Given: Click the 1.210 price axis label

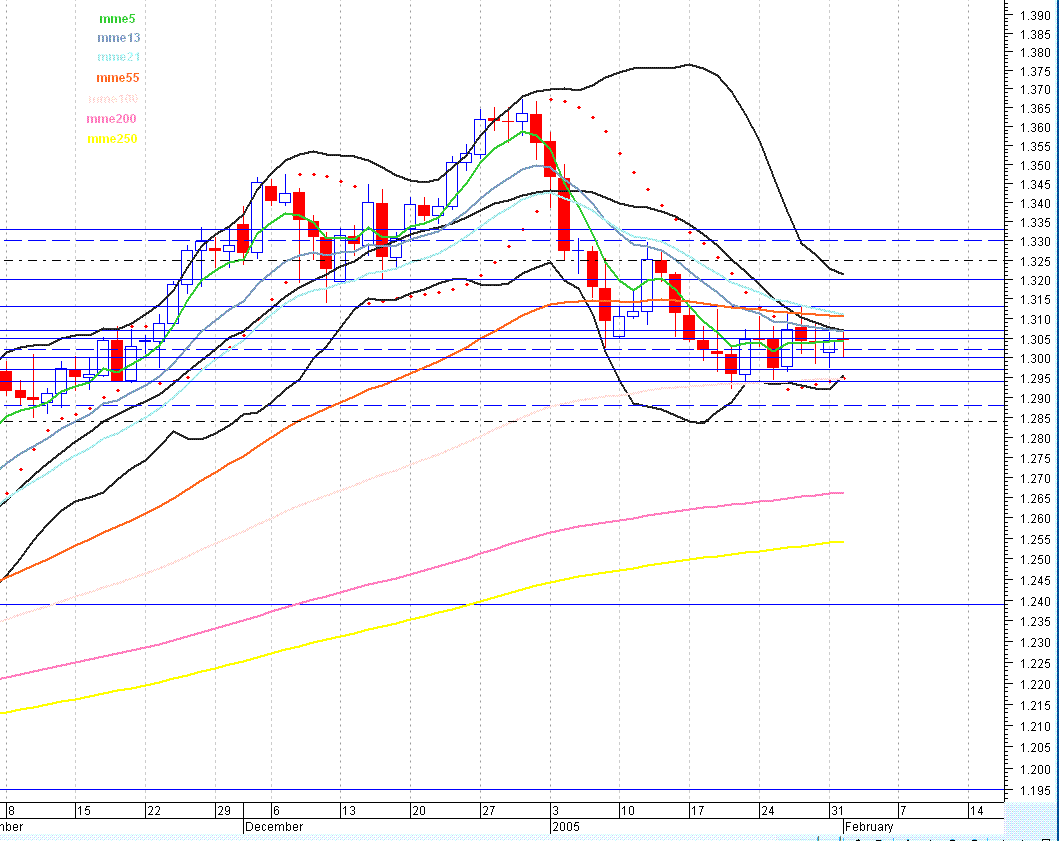Looking at the screenshot, I should click(1035, 727).
